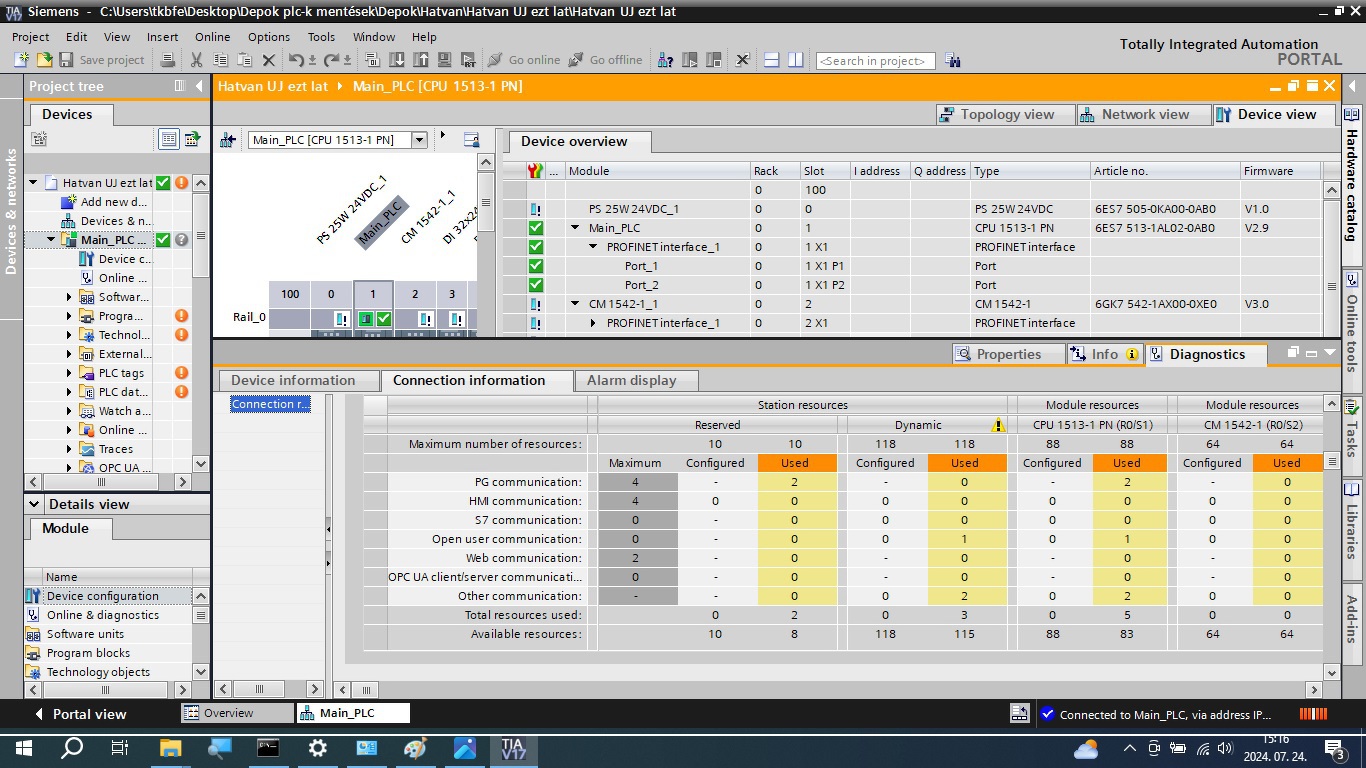Open the Main_PLC device selector dropdown

(x=420, y=140)
